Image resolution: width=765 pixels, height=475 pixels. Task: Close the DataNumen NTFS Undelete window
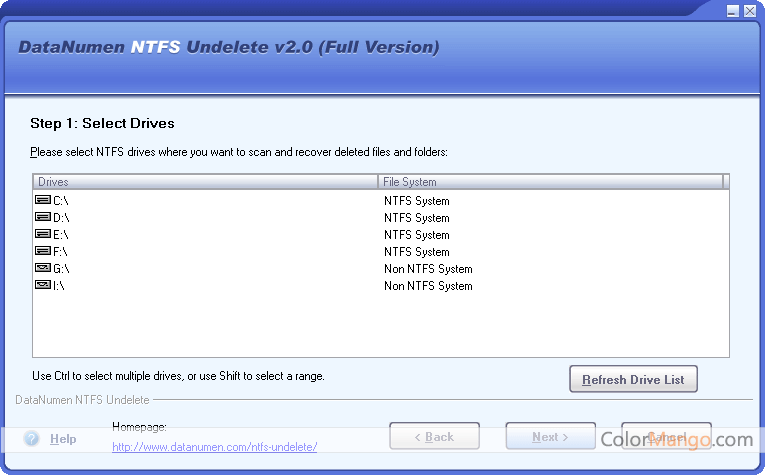tap(750, 11)
